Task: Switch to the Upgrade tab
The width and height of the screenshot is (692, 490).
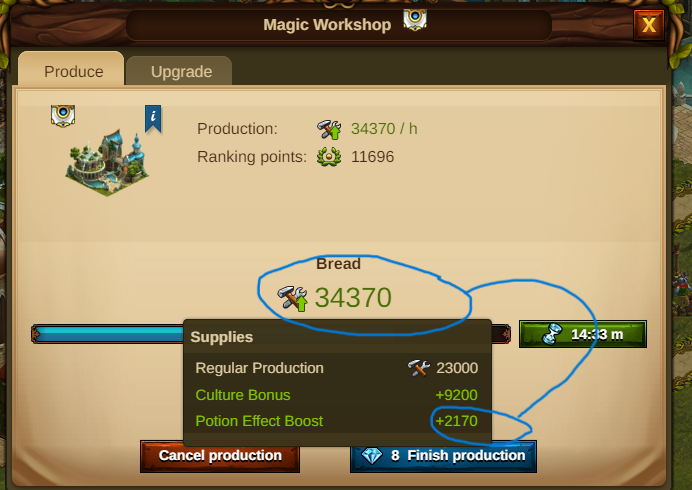Action: coord(179,71)
